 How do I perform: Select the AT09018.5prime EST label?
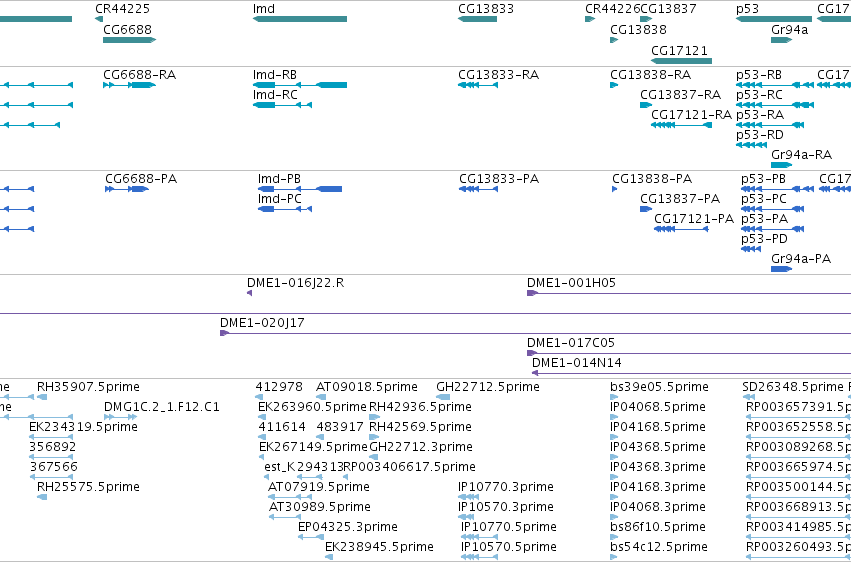click(366, 387)
